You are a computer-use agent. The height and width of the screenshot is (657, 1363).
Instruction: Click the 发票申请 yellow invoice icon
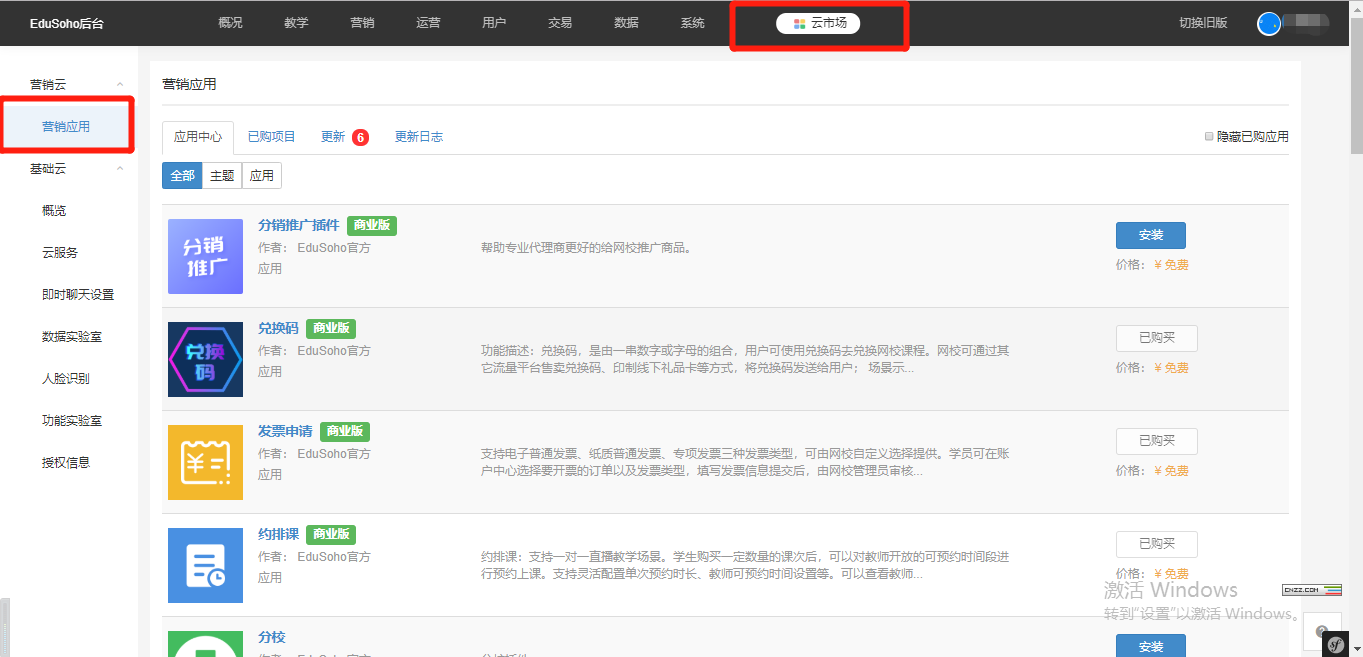pos(205,462)
